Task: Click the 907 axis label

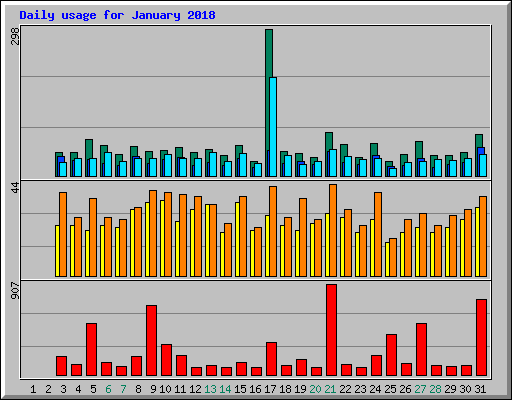Action: 15,291
